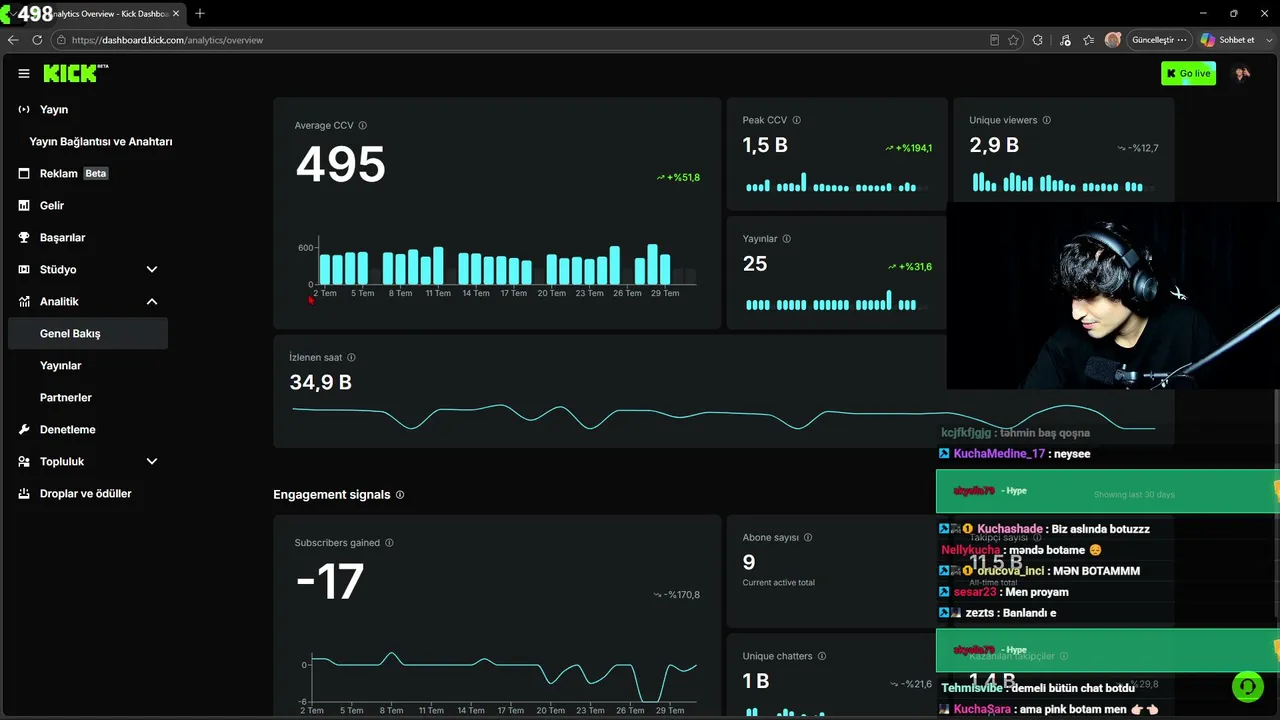Open the browser profile avatar
1280x720 pixels.
coord(1113,40)
